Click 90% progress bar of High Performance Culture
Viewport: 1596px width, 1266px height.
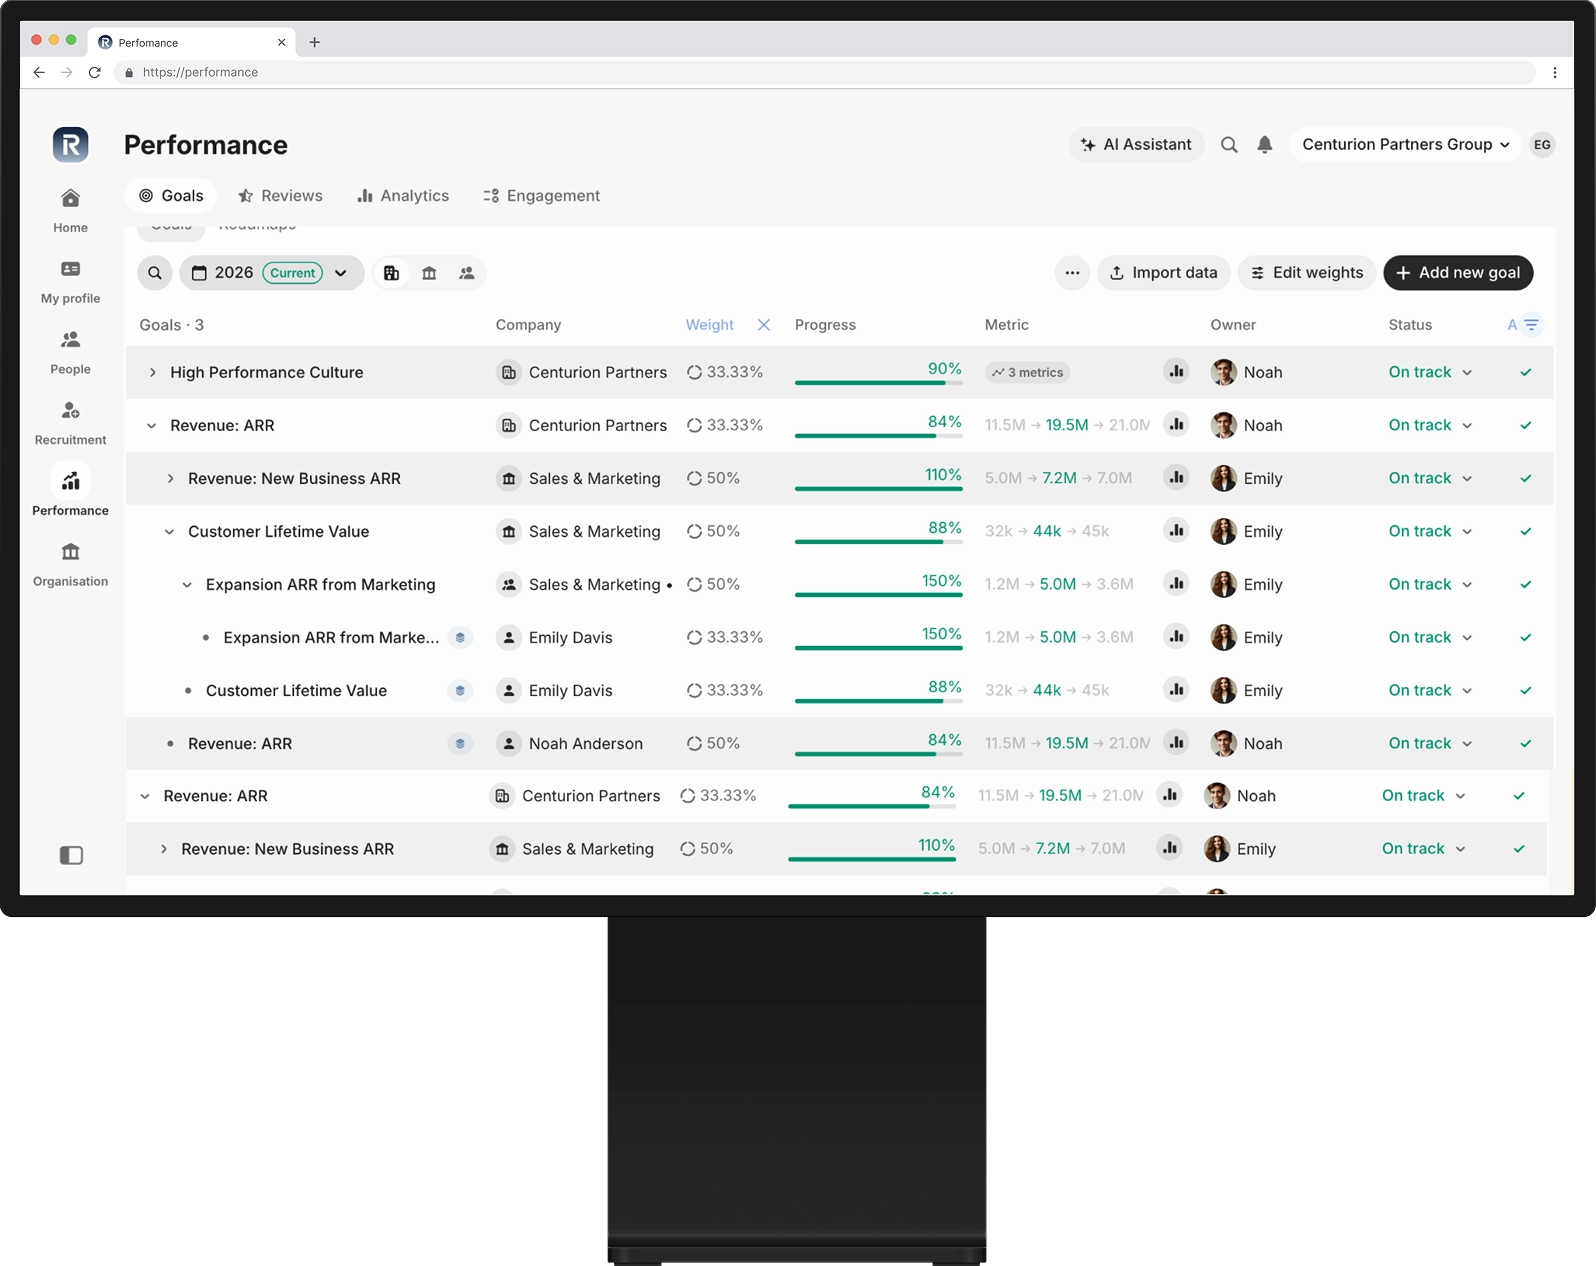click(878, 382)
